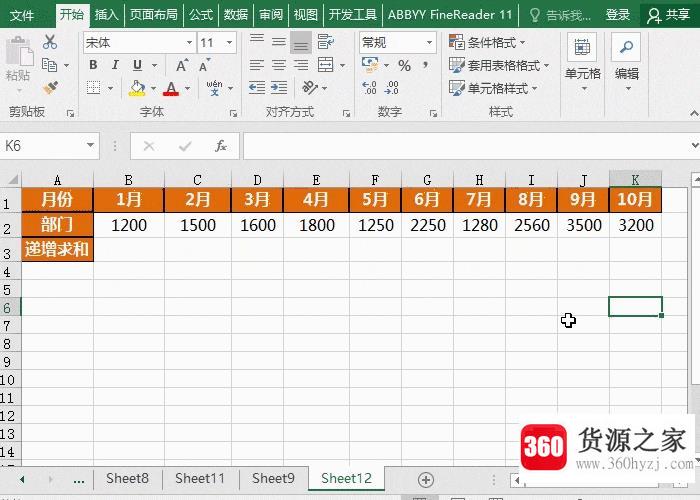Toggle Wrap Text icon
This screenshot has height=500, width=700.
(x=325, y=42)
